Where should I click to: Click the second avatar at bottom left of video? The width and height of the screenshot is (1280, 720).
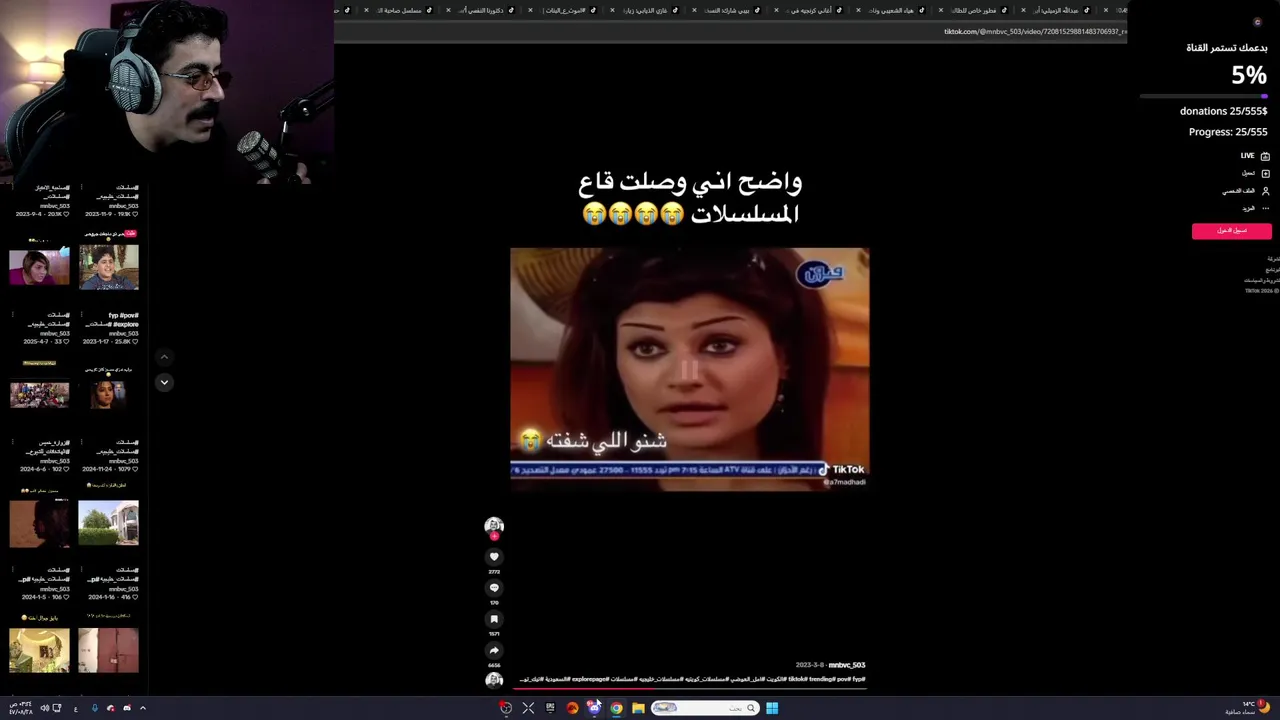pos(494,680)
